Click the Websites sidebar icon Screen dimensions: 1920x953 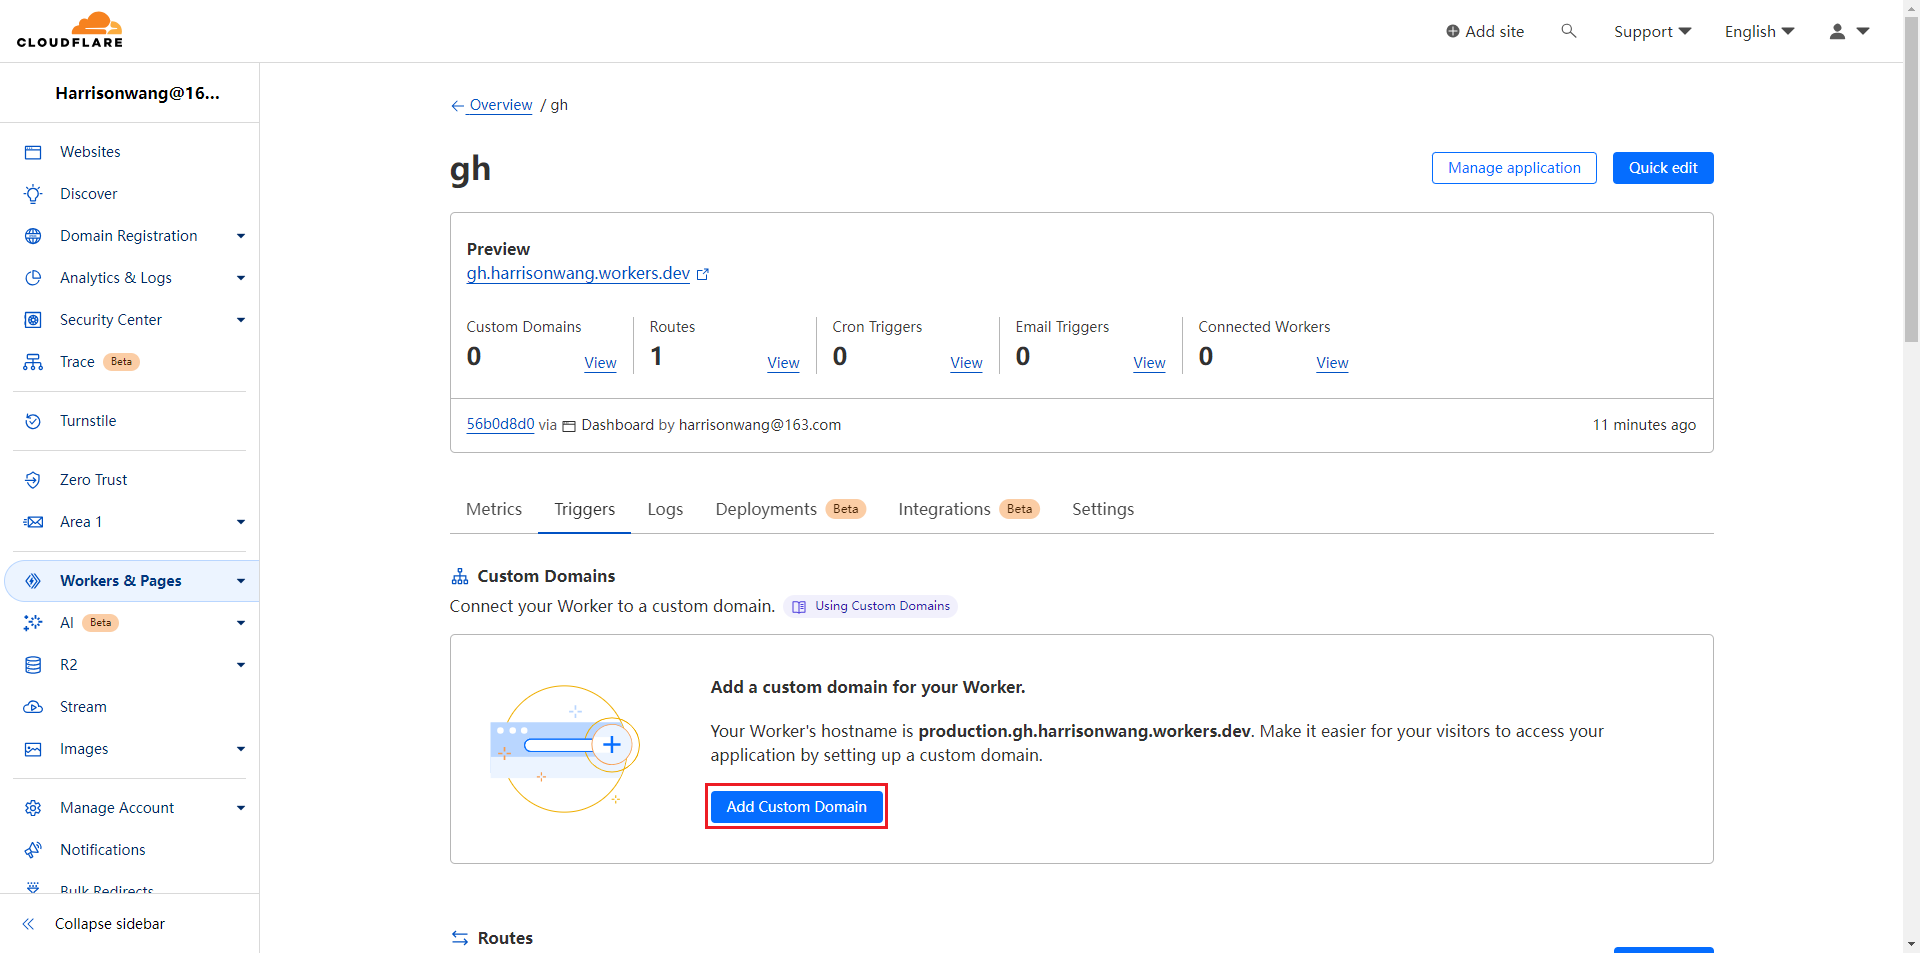pos(33,152)
